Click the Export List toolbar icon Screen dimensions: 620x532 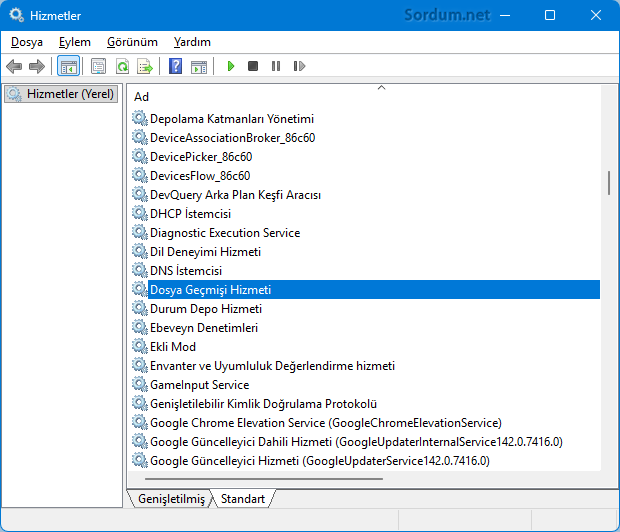145,66
